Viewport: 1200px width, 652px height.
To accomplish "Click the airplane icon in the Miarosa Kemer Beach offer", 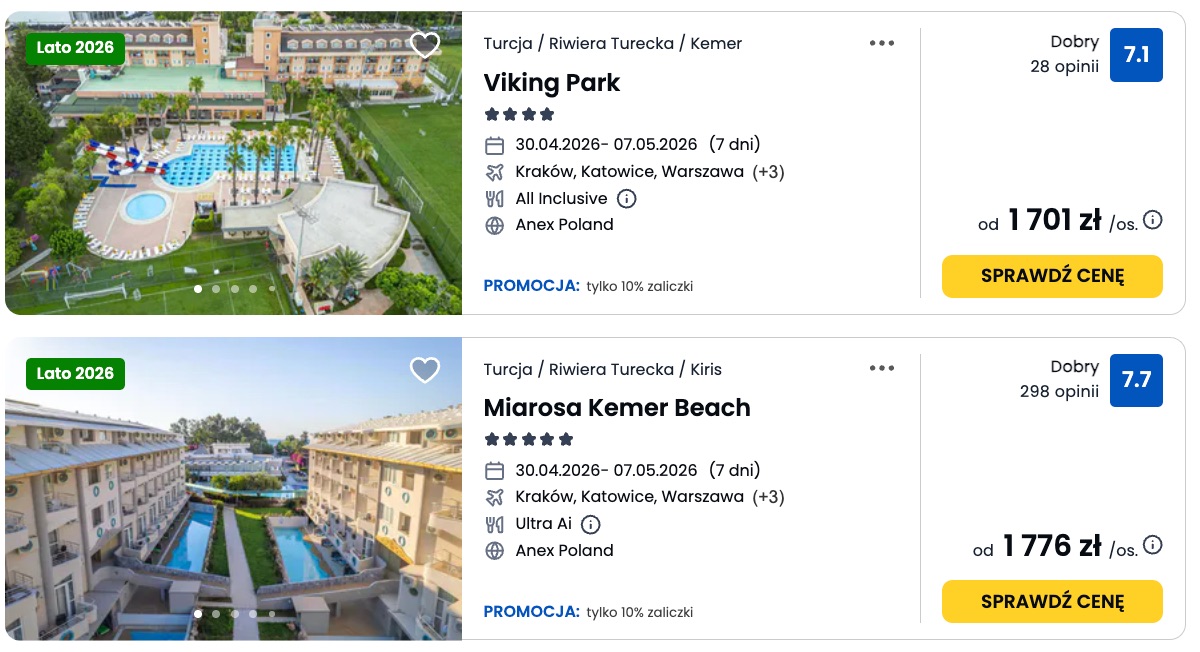I will (494, 497).
